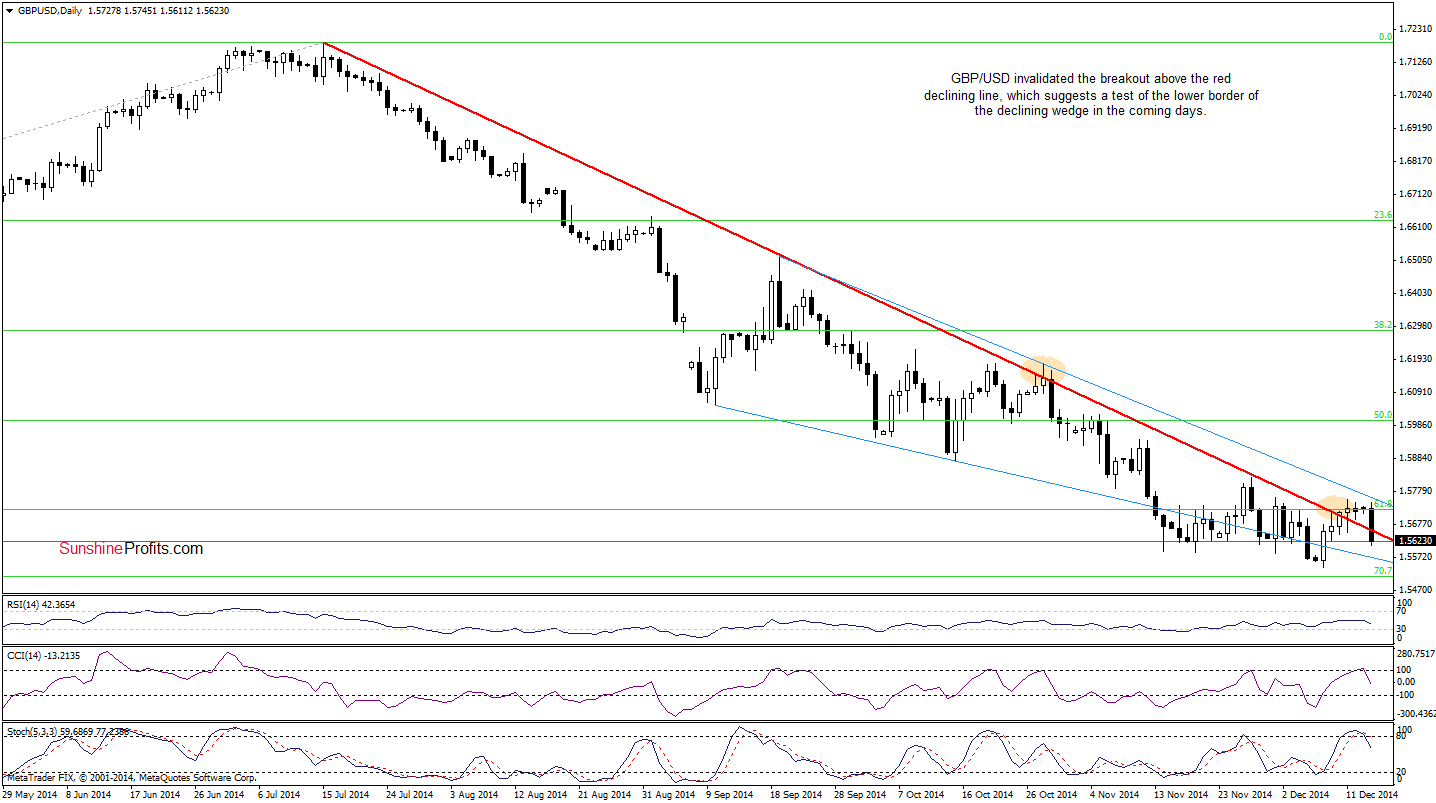Viewport: 1436px width, 803px height.
Task: Click the 17 Jun 2014 date label
Action: pyautogui.click(x=154, y=795)
